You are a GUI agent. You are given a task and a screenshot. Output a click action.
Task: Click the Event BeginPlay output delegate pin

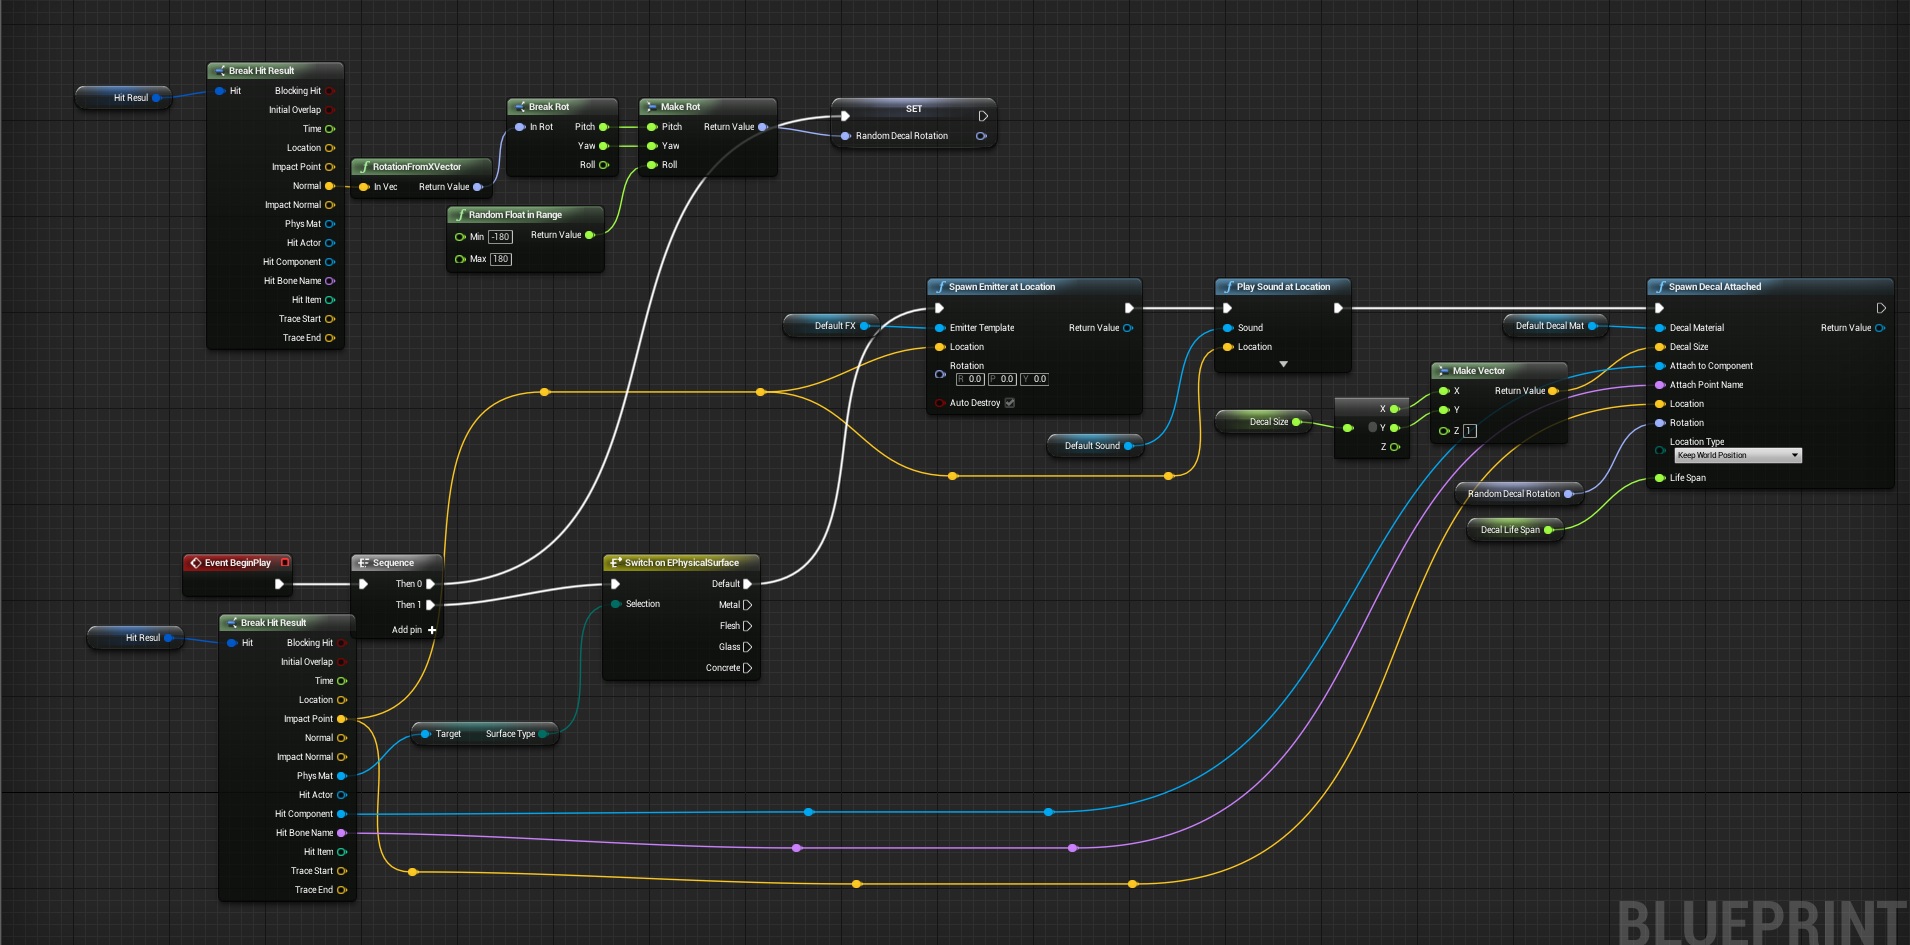285,562
